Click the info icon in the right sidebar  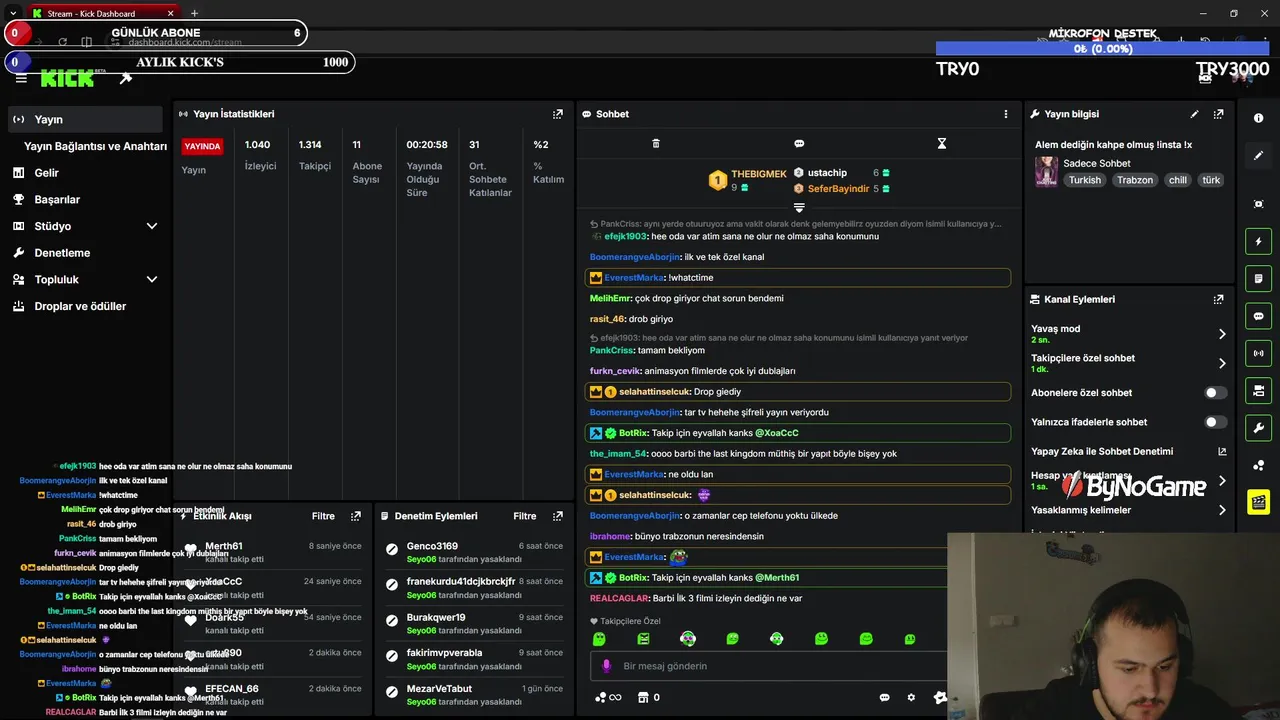[1258, 118]
